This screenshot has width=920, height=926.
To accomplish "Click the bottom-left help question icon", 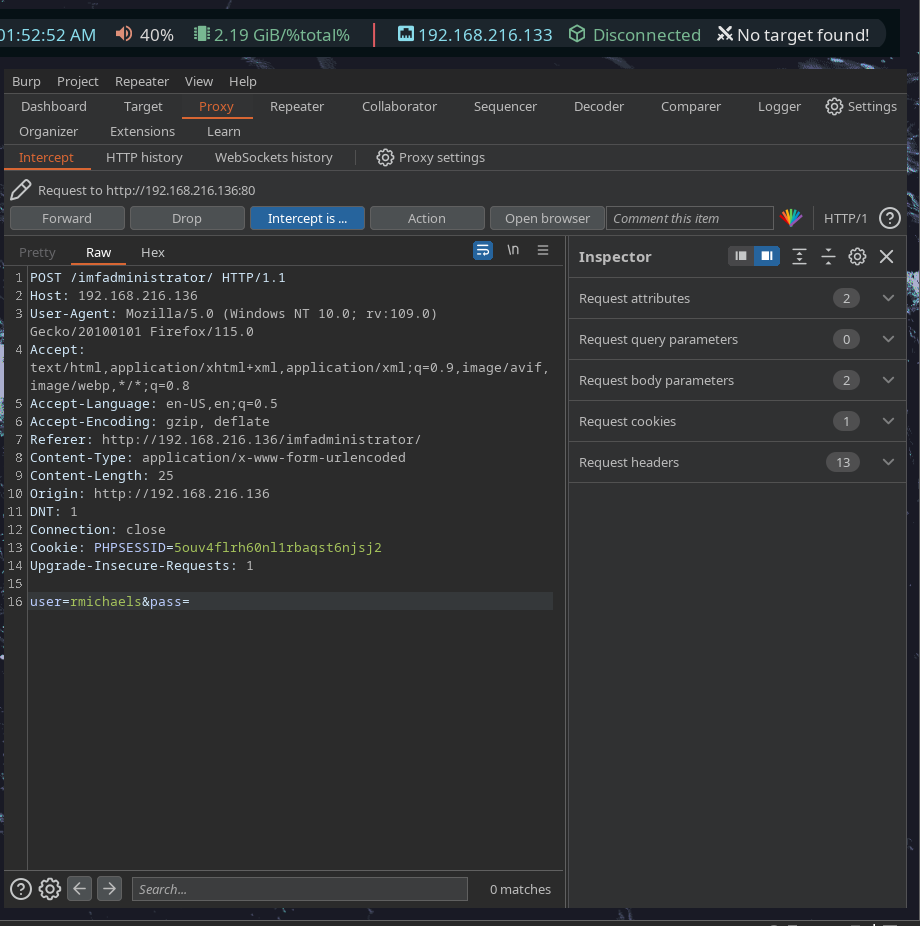I will point(21,889).
